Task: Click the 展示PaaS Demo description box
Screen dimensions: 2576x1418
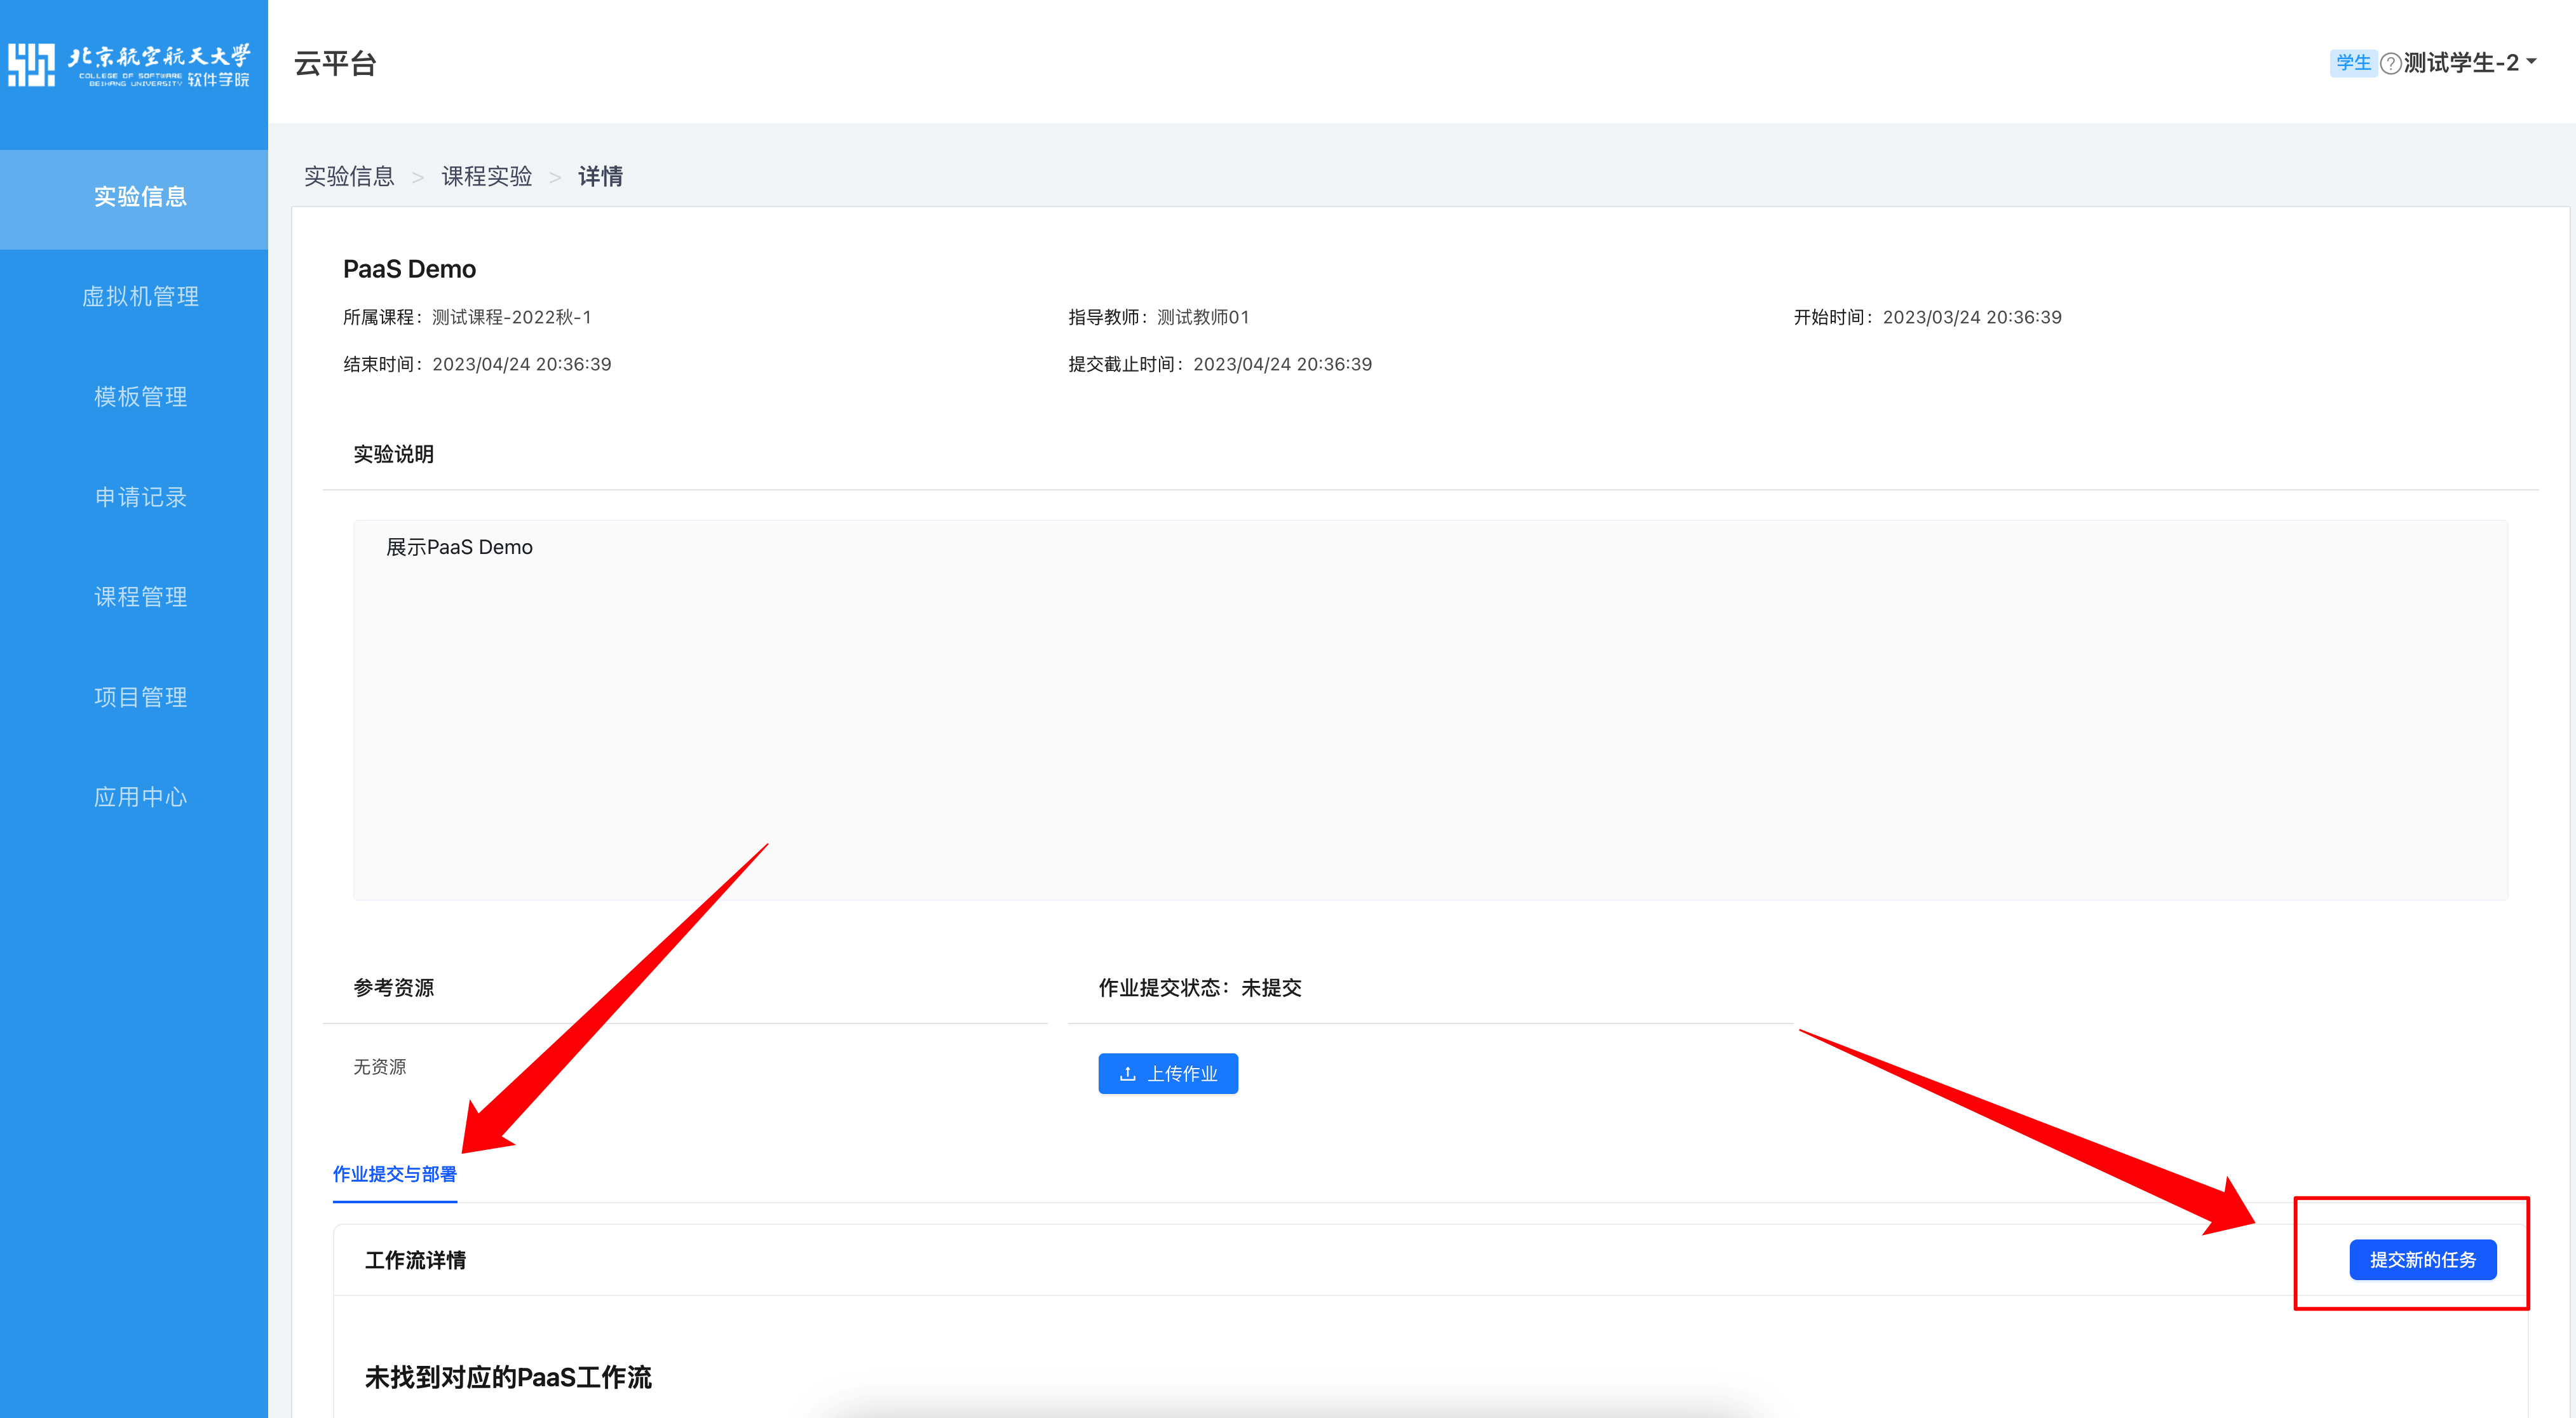Action: point(1429,710)
